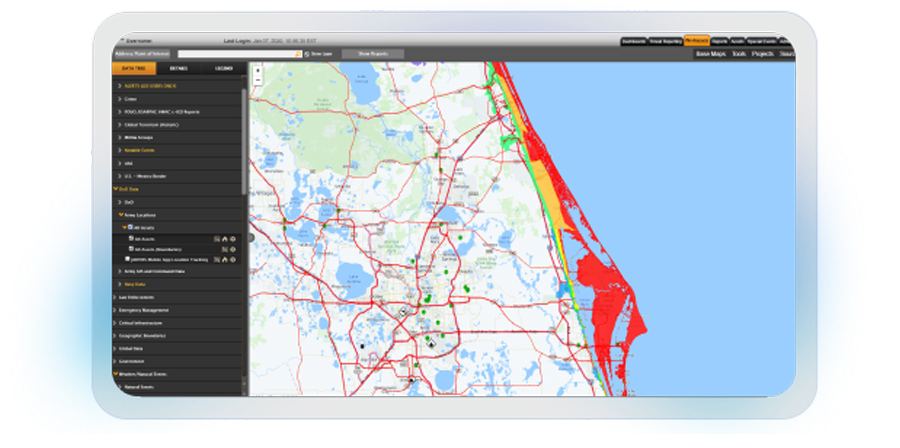Image resolution: width=900 pixels, height=448 pixels.
Task: Toggle the All Assets parent layer checkbox
Action: [x=128, y=227]
